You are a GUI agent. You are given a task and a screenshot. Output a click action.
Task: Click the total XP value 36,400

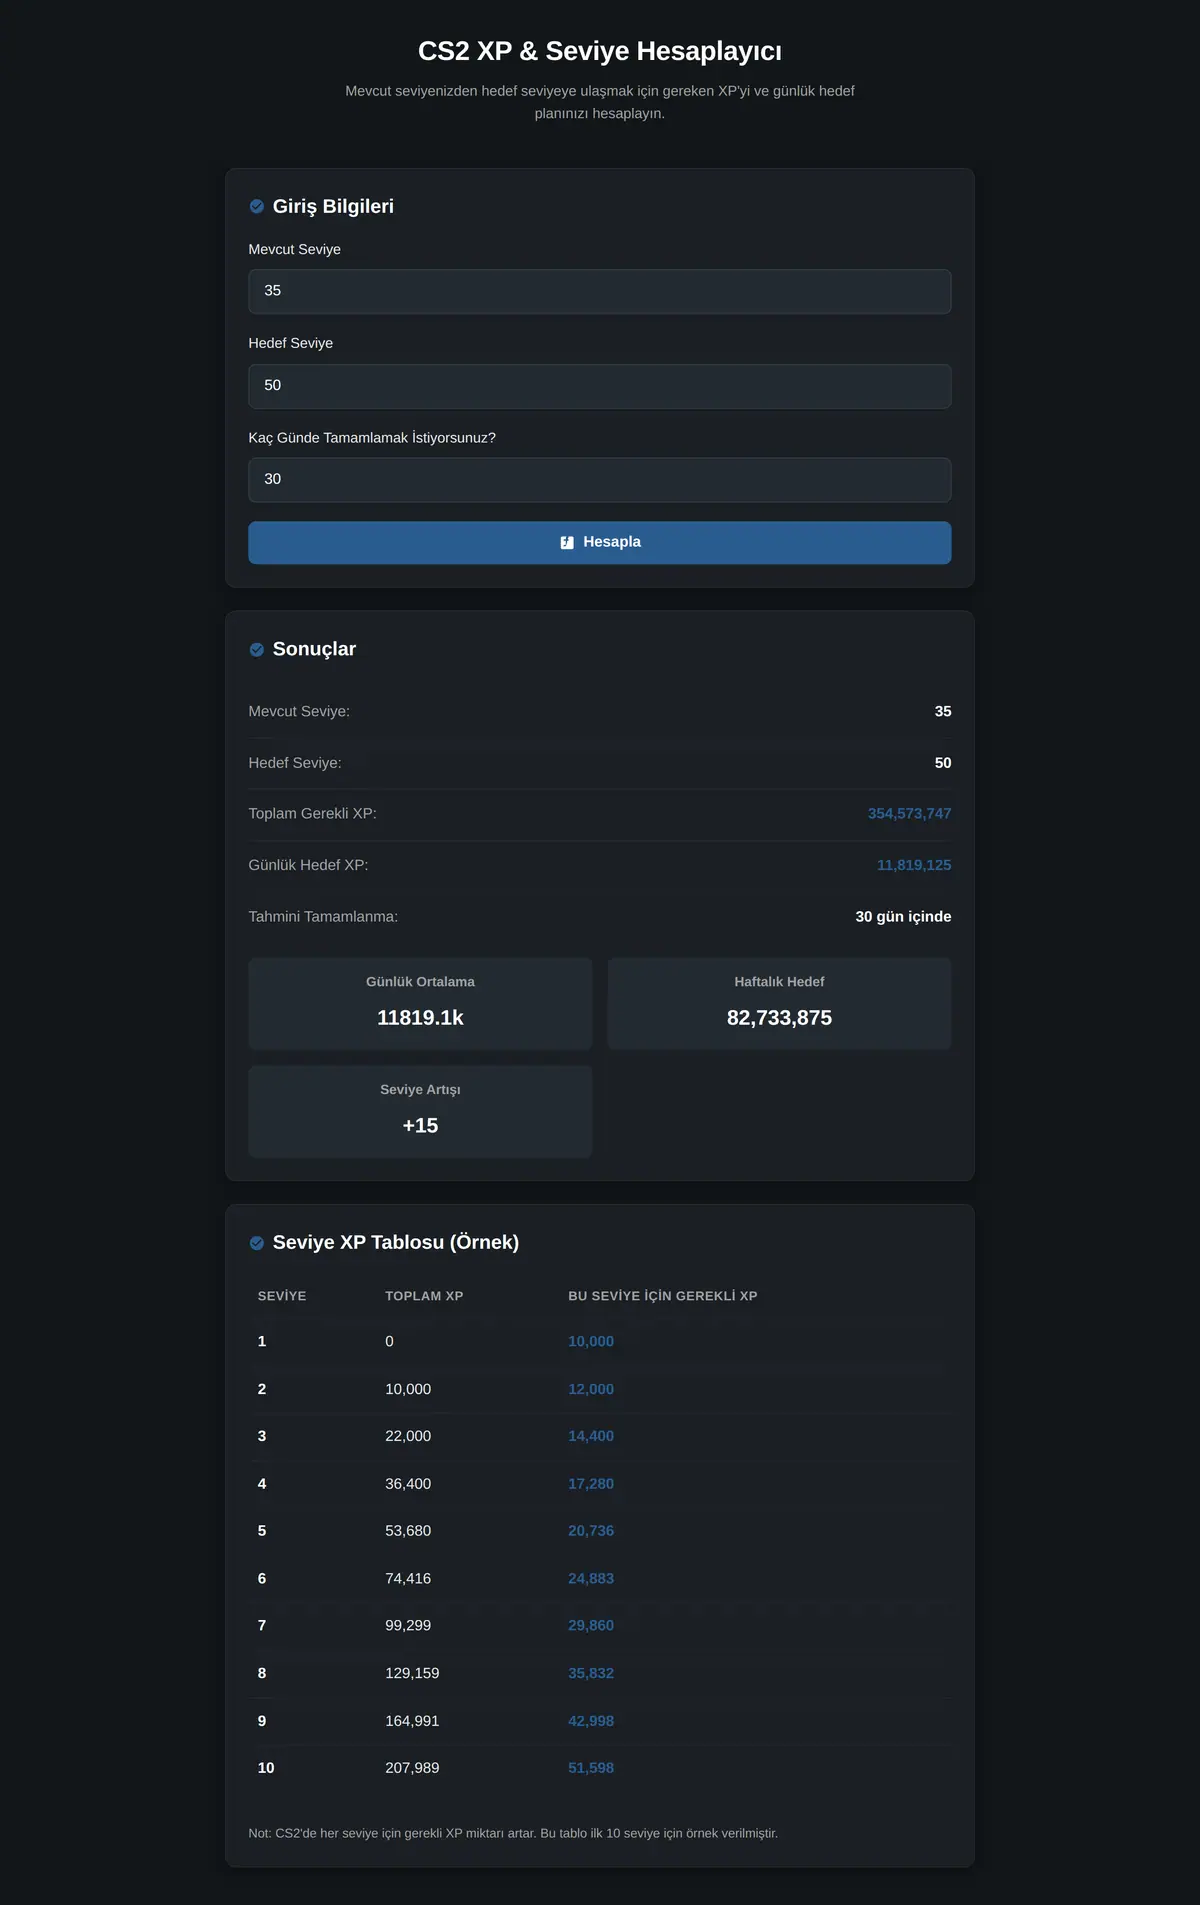coord(408,1484)
